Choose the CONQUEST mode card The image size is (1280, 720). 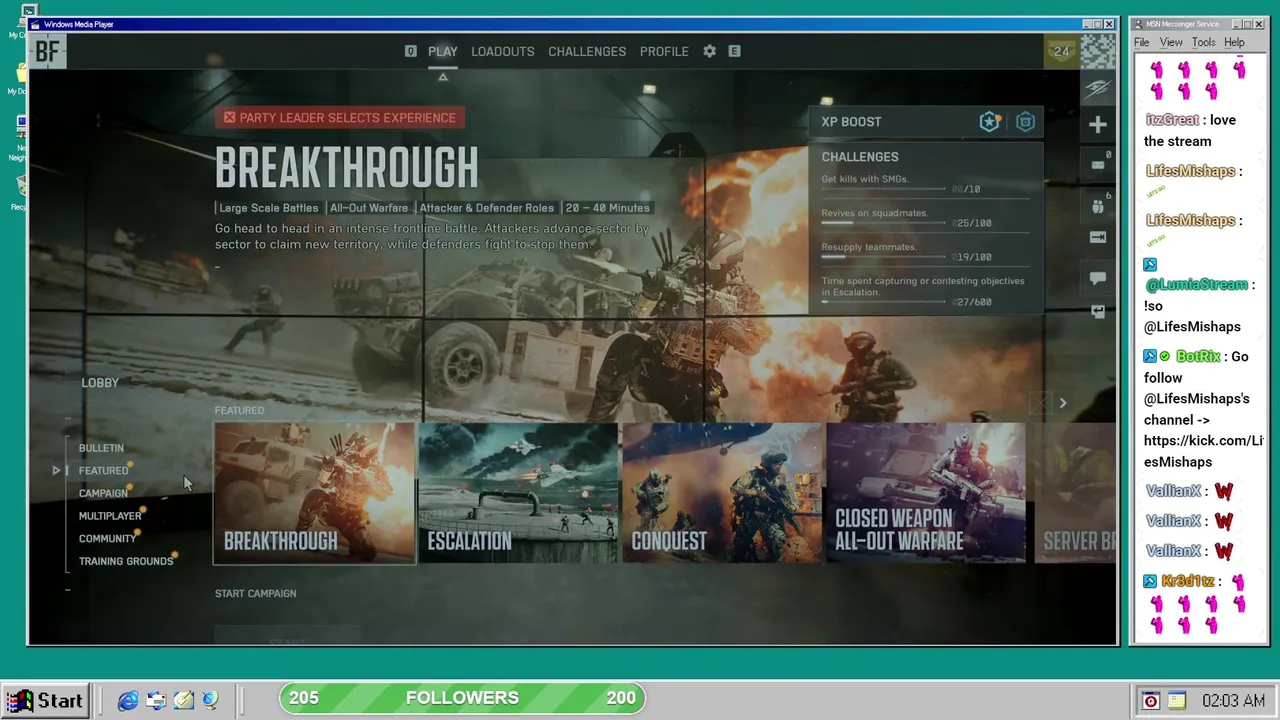[x=722, y=493]
